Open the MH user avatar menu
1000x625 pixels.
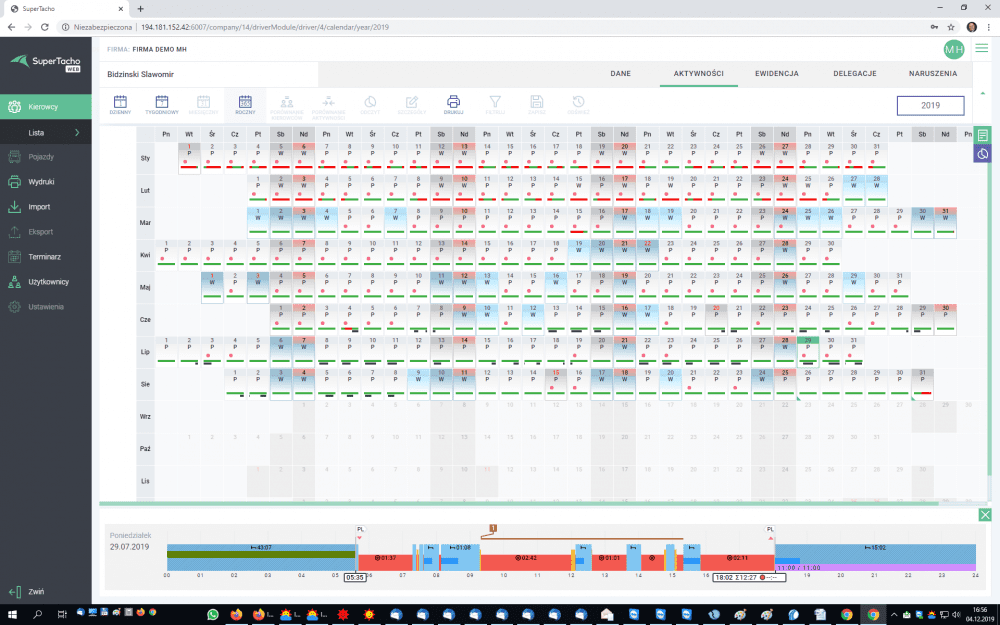[953, 49]
